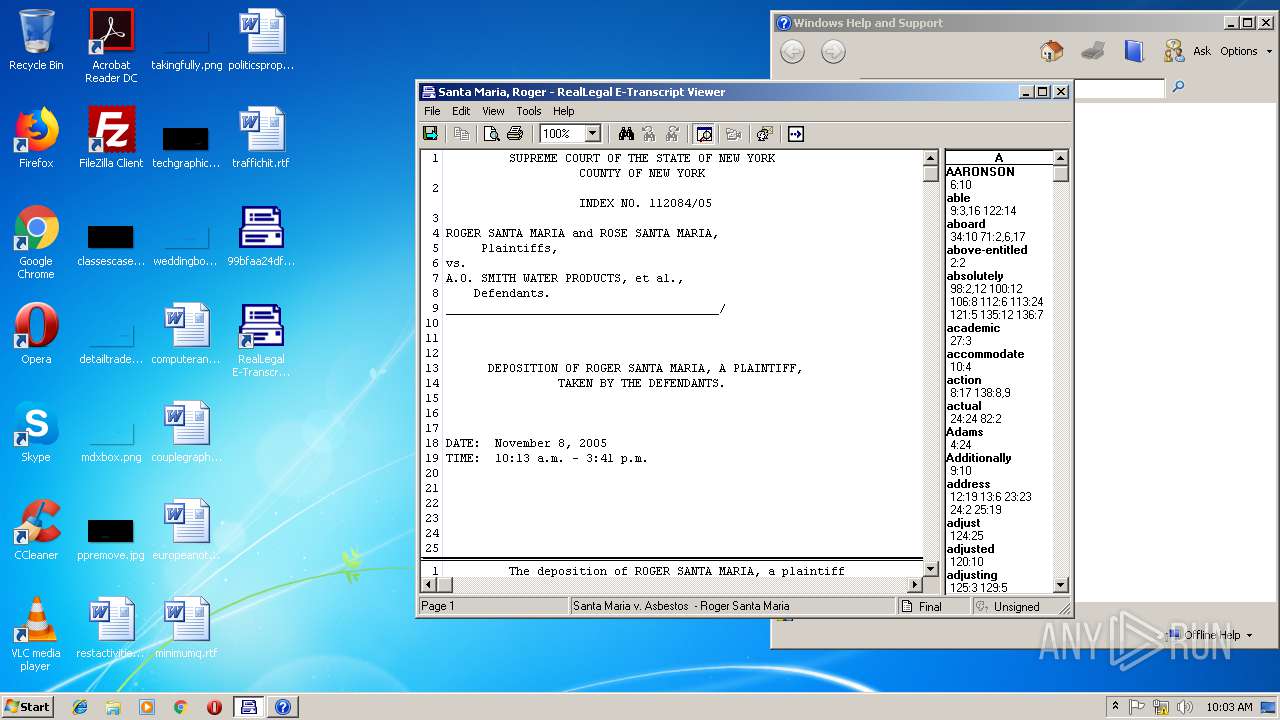Click transcript vertical scrollbar down arrow

(x=930, y=569)
